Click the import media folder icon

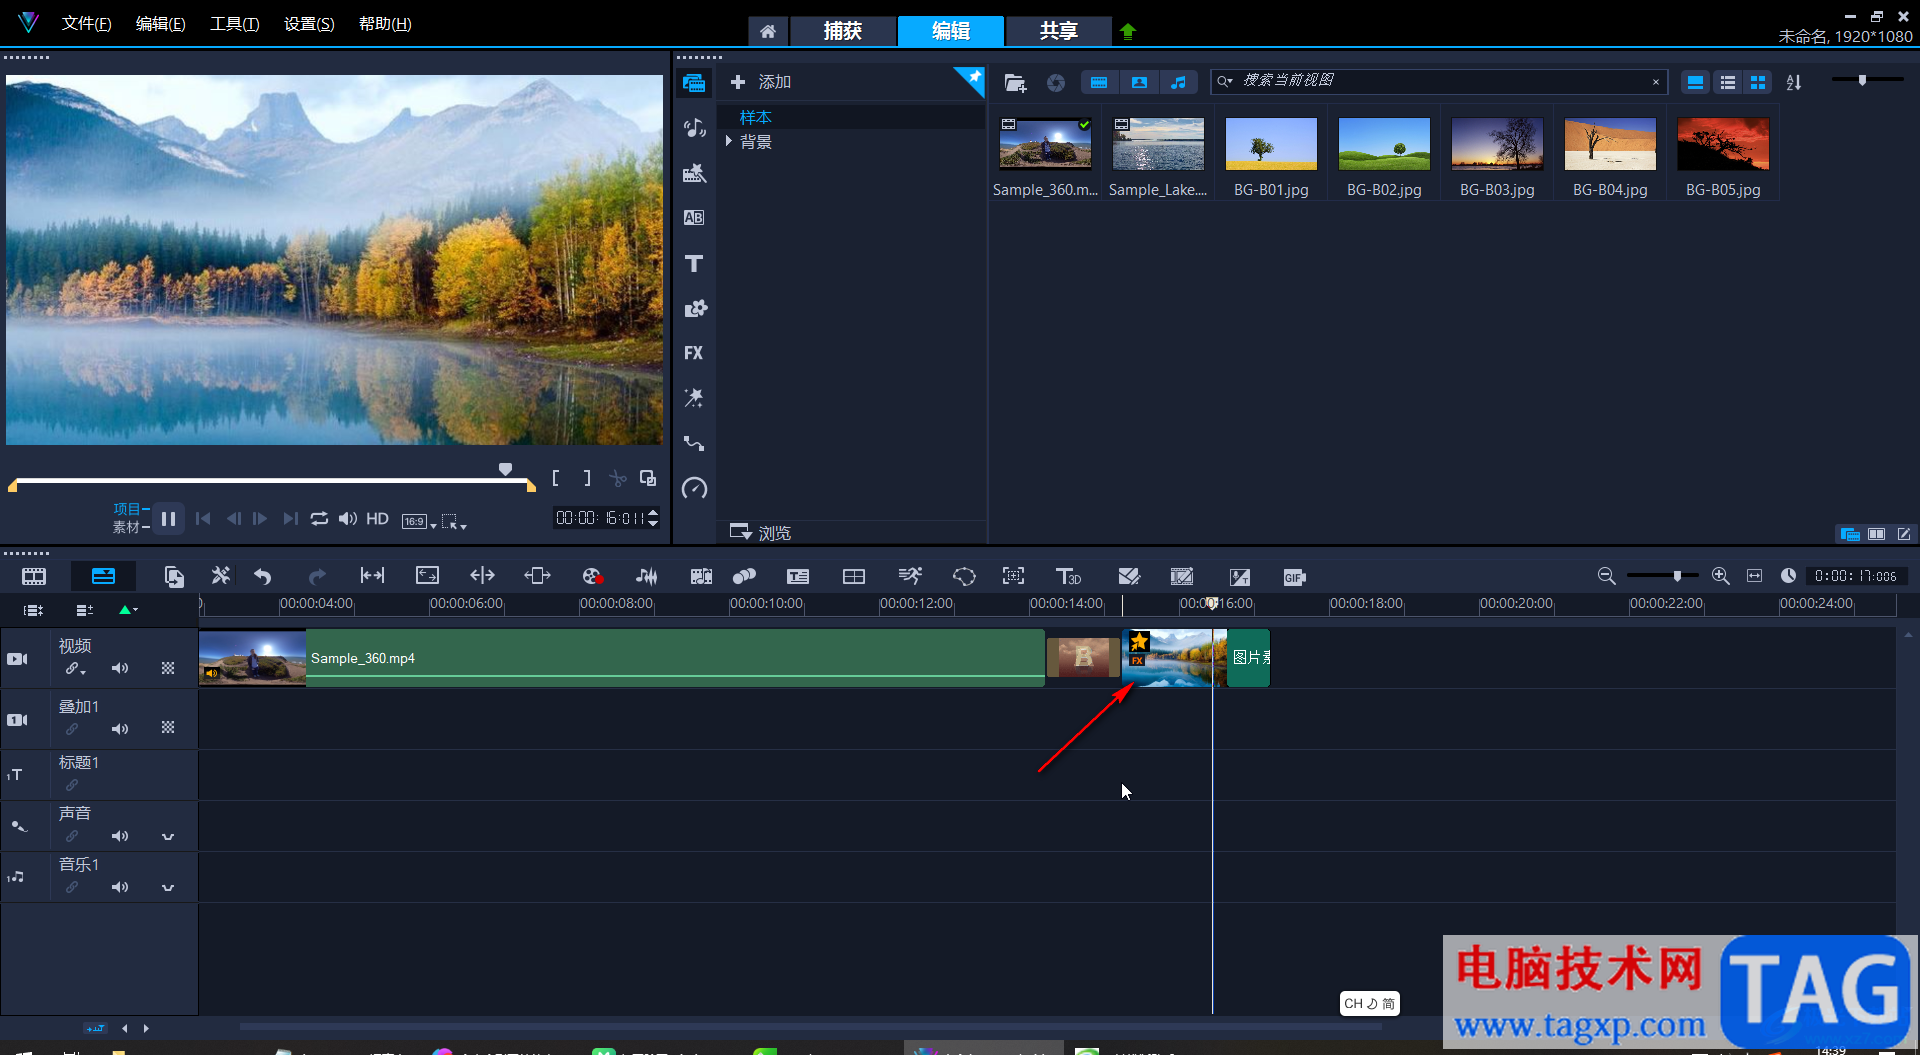pos(1015,83)
